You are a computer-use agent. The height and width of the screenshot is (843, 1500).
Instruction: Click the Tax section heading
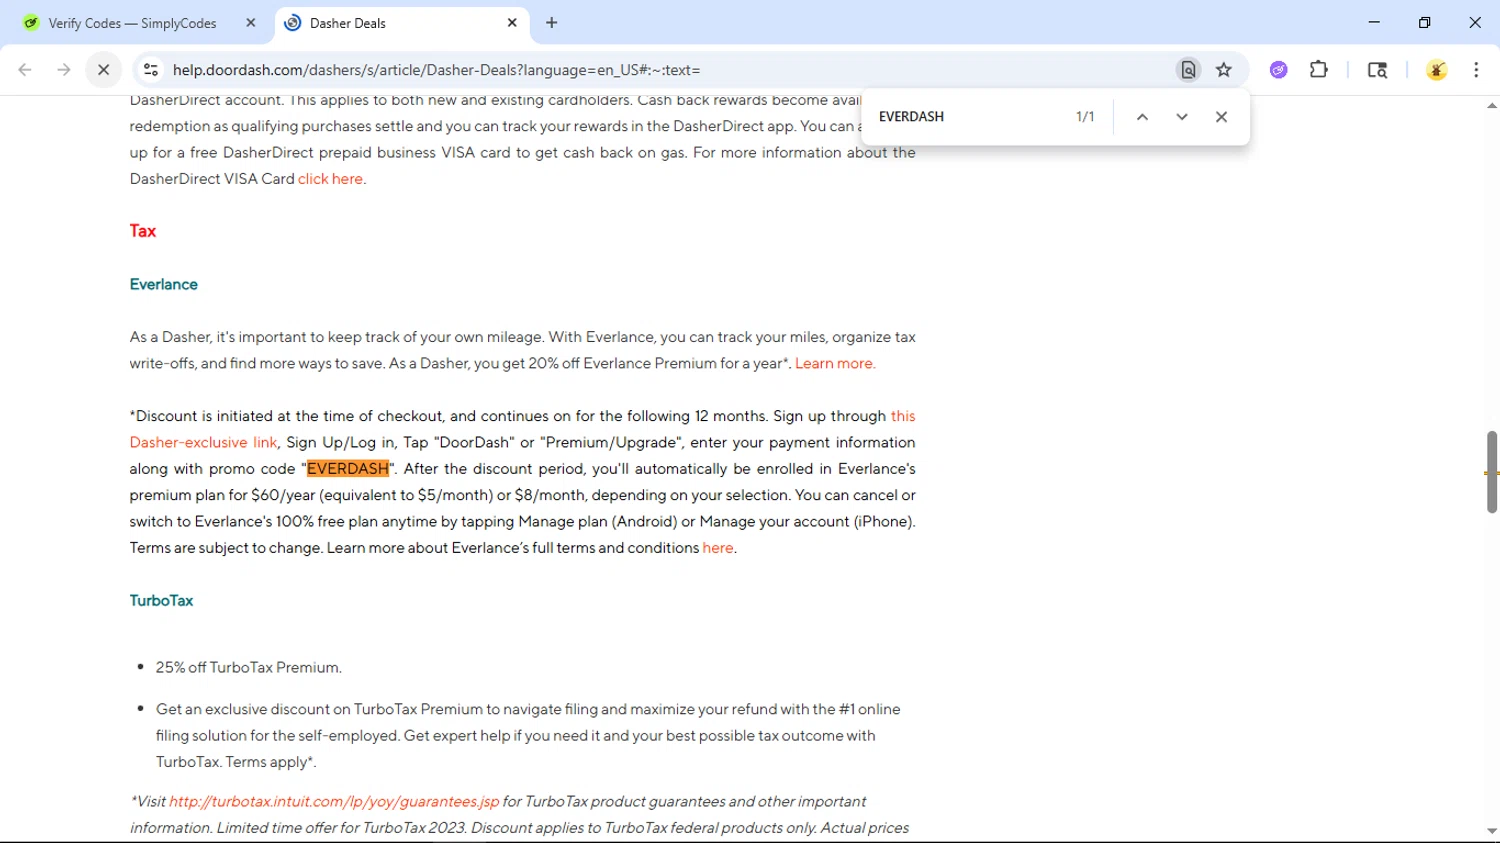tap(143, 231)
